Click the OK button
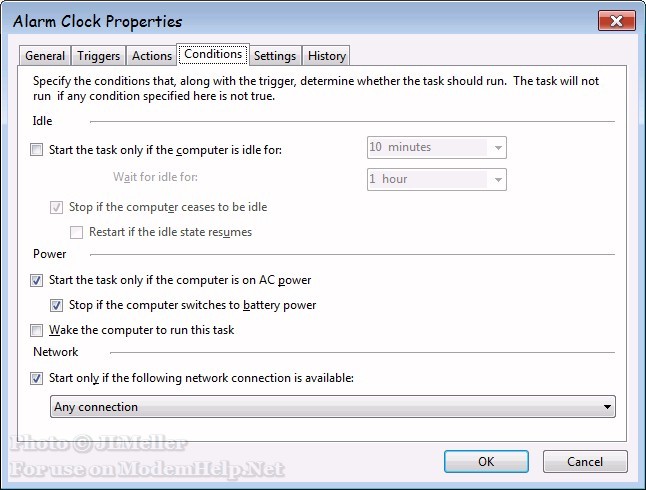The image size is (646, 490). [486, 462]
